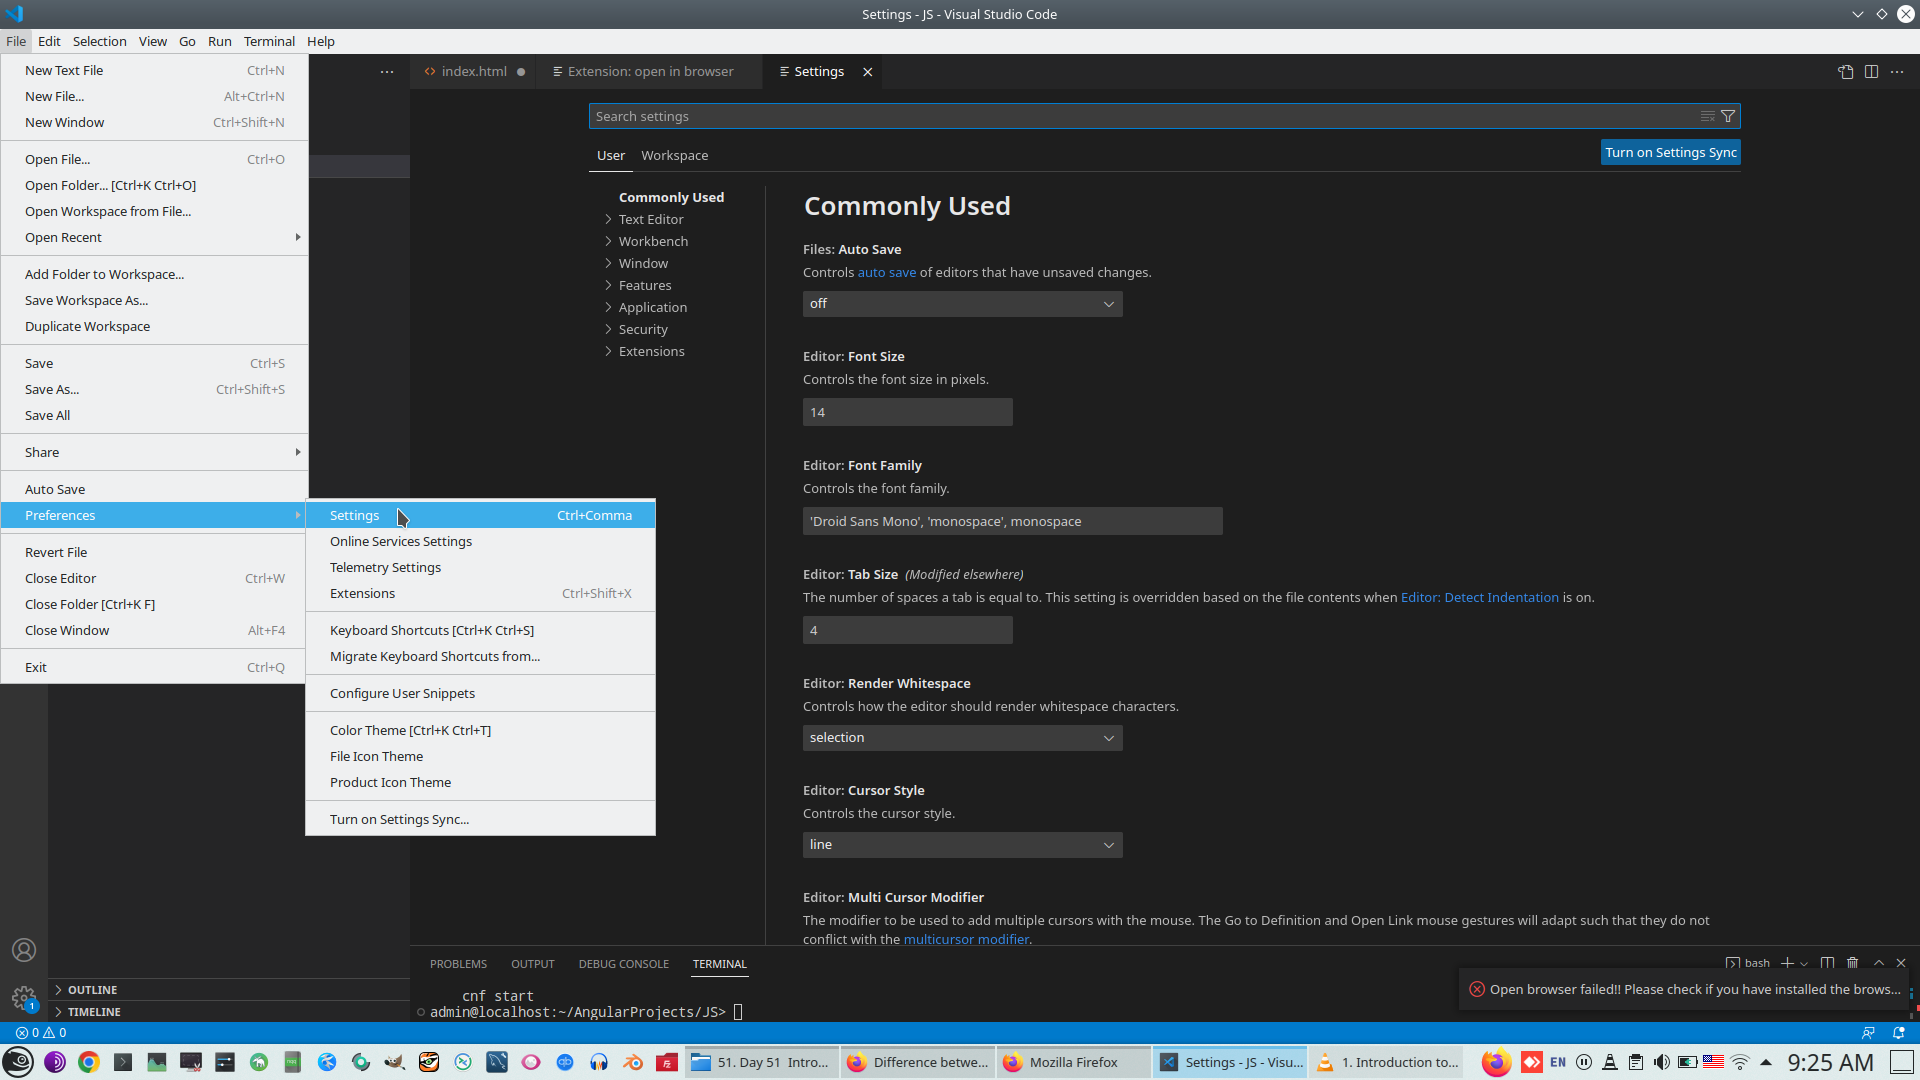Open the Editor: Detect Indentation link

1479,597
